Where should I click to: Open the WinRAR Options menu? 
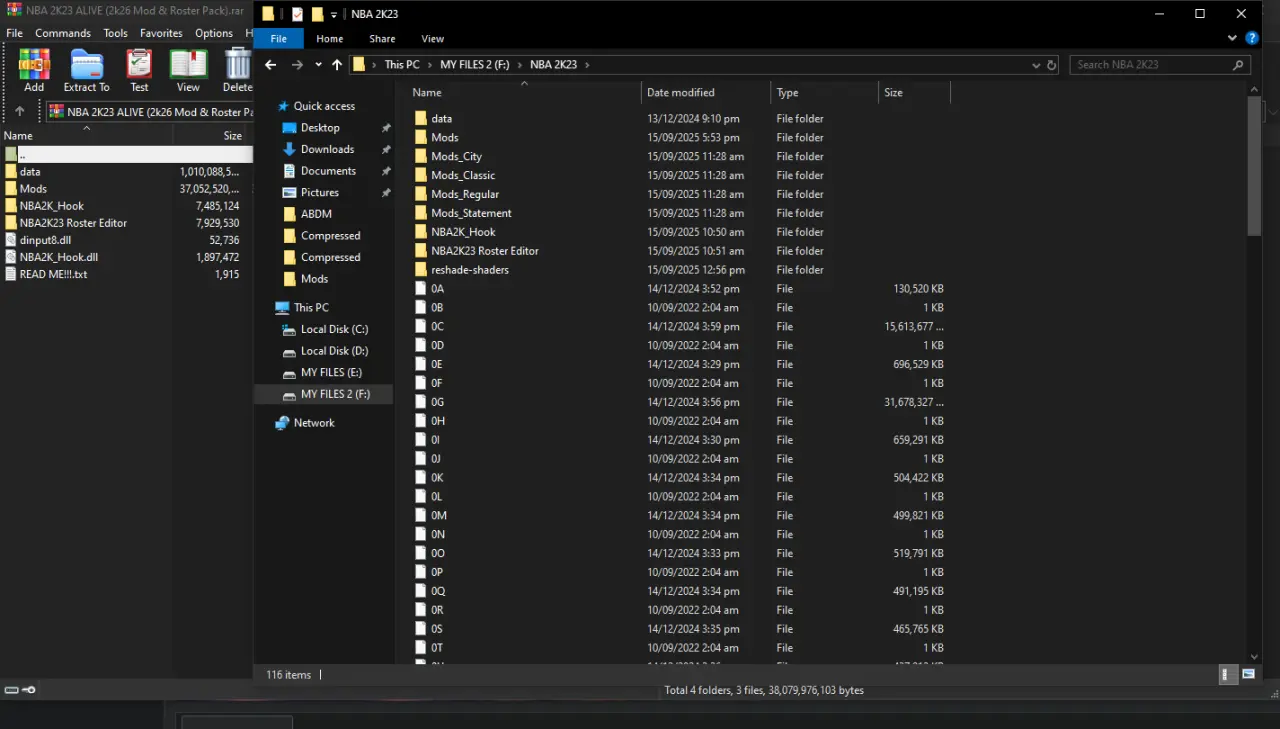(x=214, y=33)
